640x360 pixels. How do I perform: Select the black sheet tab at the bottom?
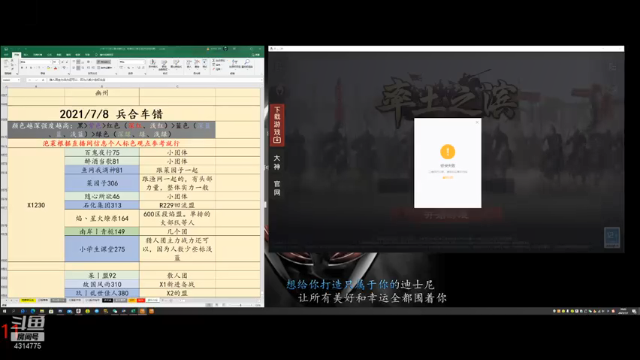(x=107, y=300)
